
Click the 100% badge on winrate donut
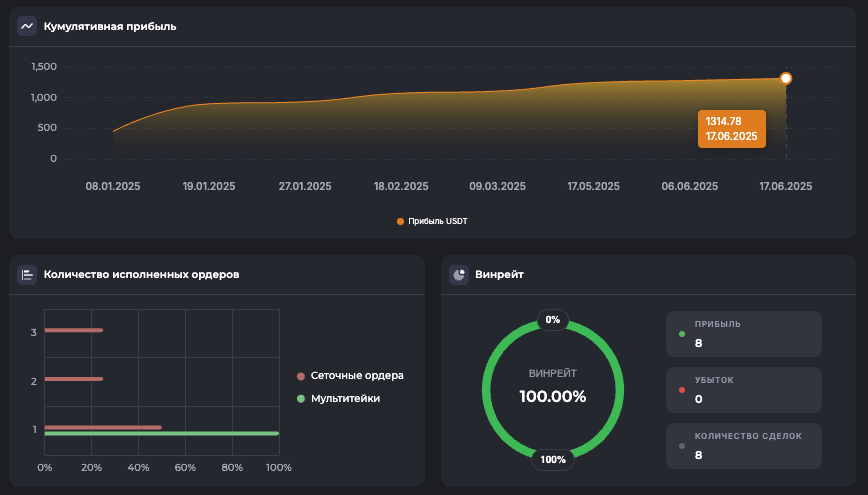[x=553, y=460]
